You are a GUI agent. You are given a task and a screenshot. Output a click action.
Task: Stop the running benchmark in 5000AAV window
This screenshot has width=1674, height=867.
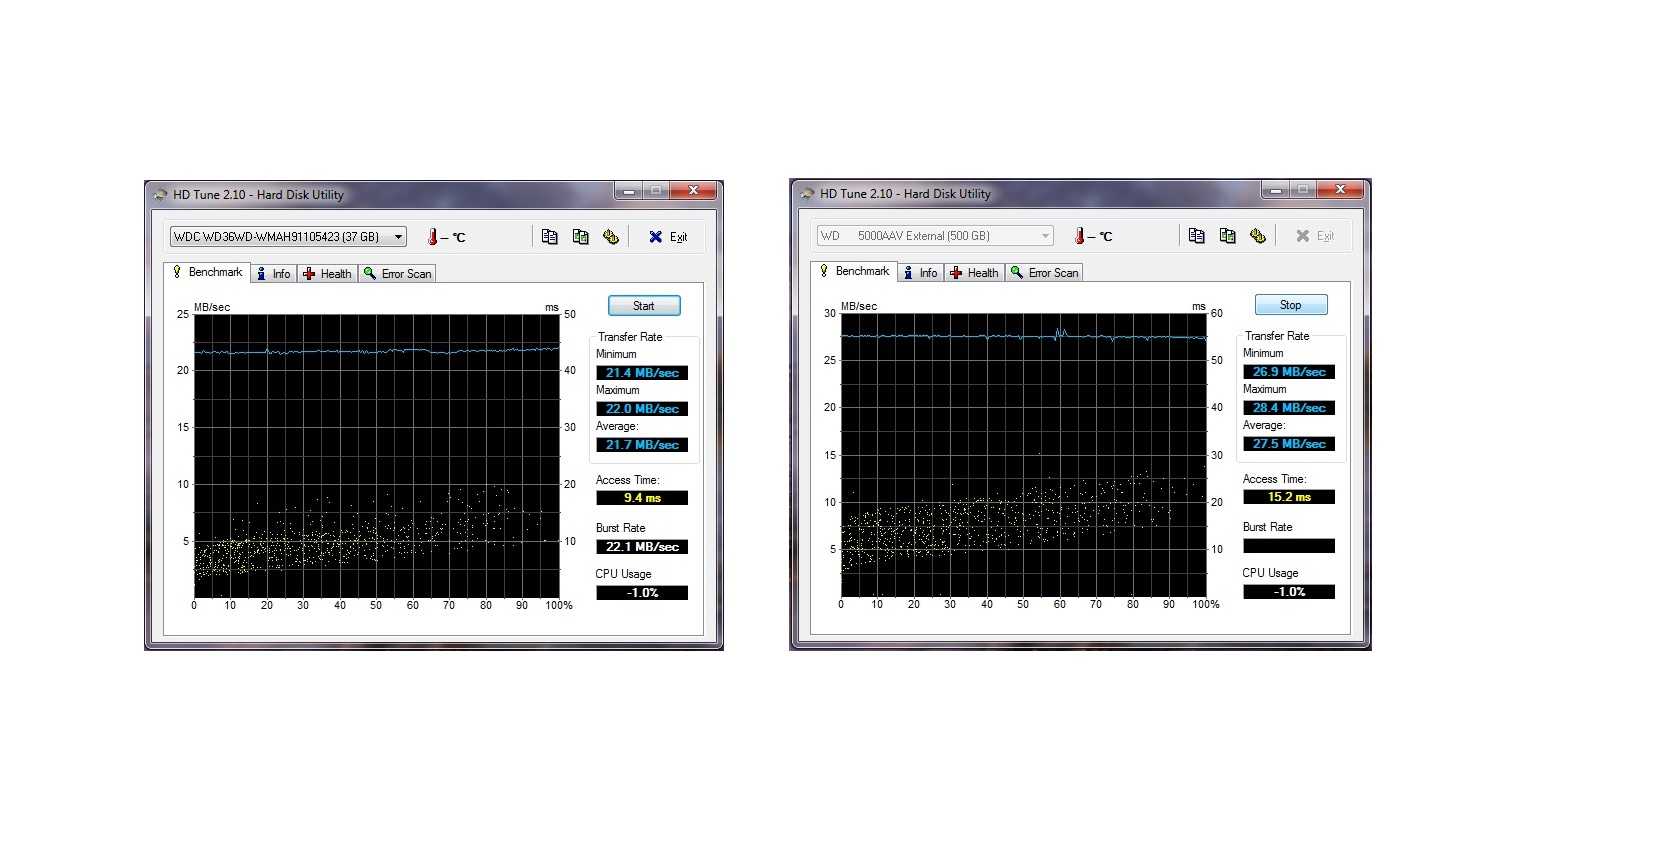(x=1291, y=305)
